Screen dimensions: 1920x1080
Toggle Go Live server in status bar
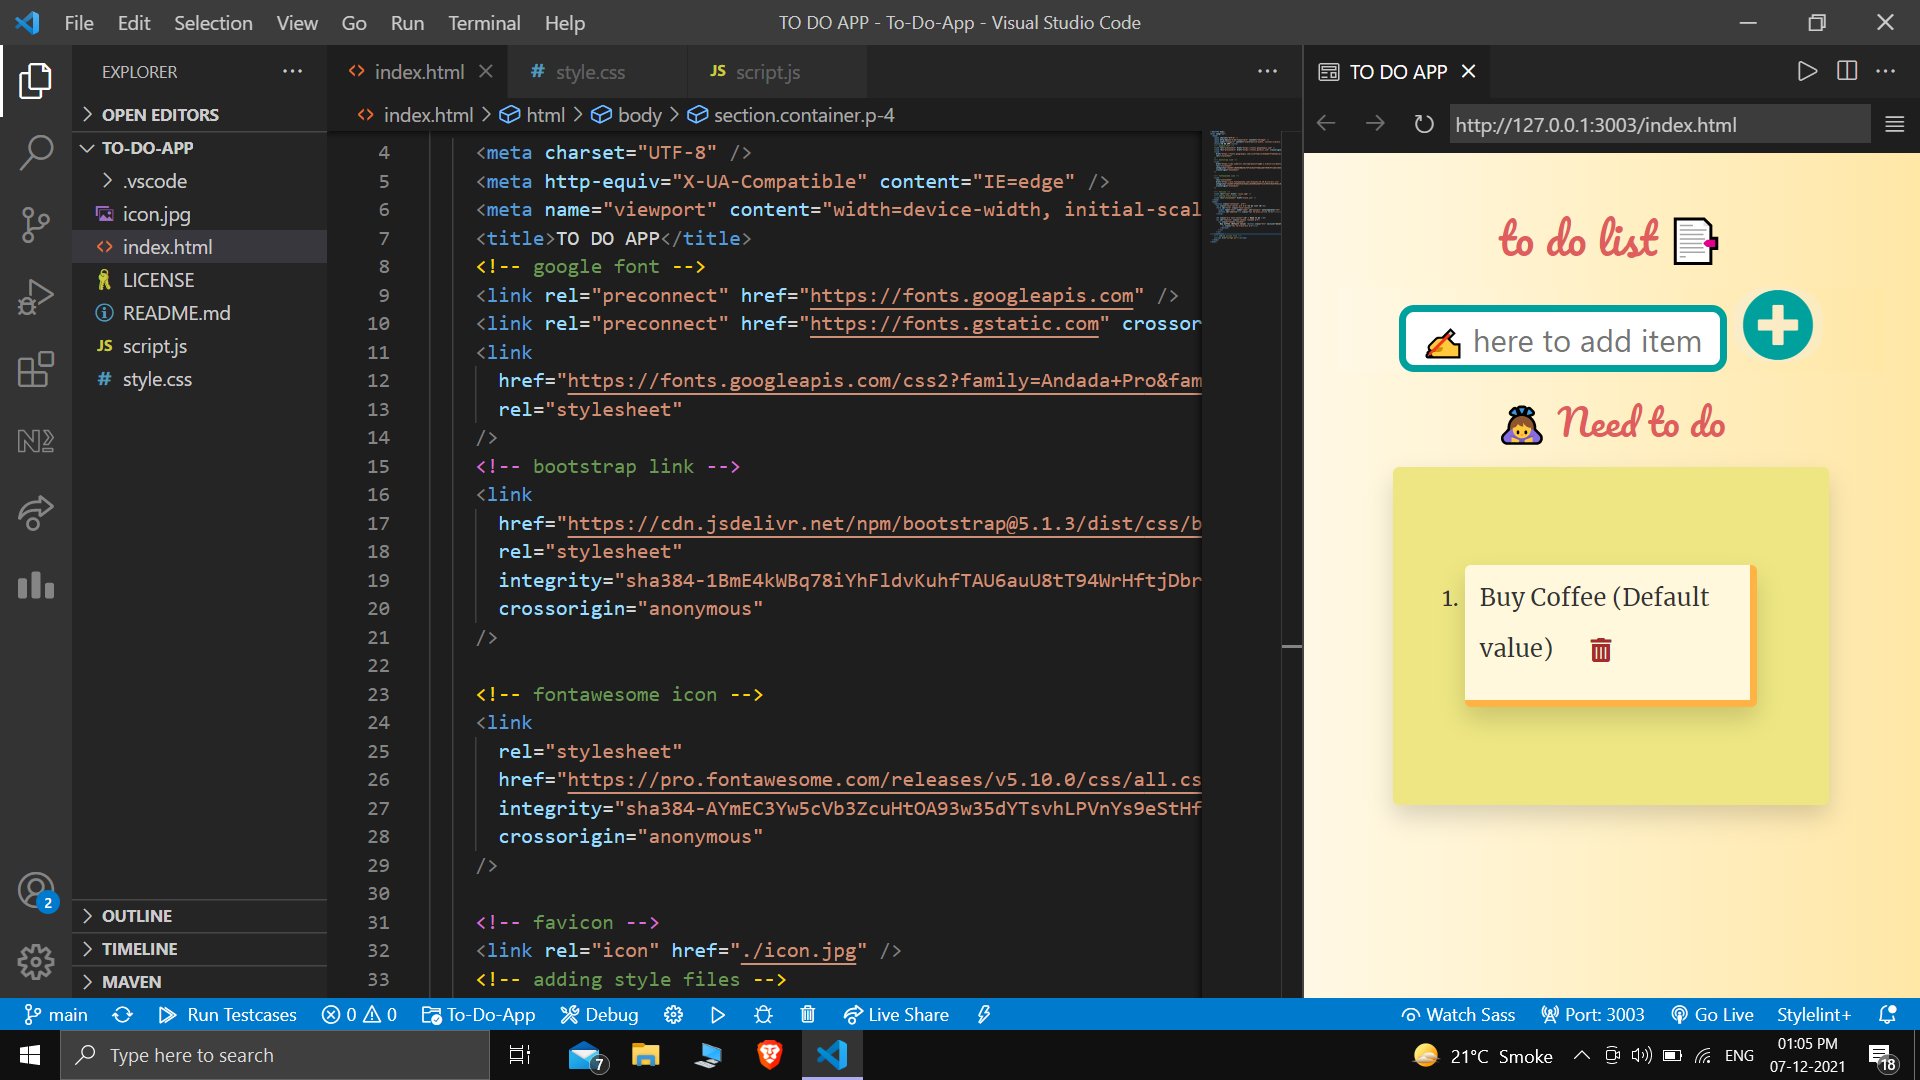click(1712, 1014)
